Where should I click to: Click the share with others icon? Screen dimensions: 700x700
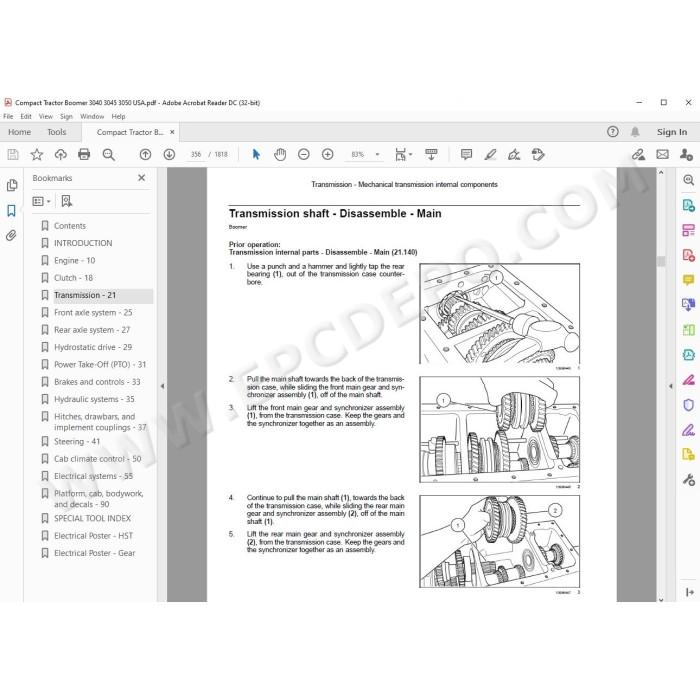point(686,154)
